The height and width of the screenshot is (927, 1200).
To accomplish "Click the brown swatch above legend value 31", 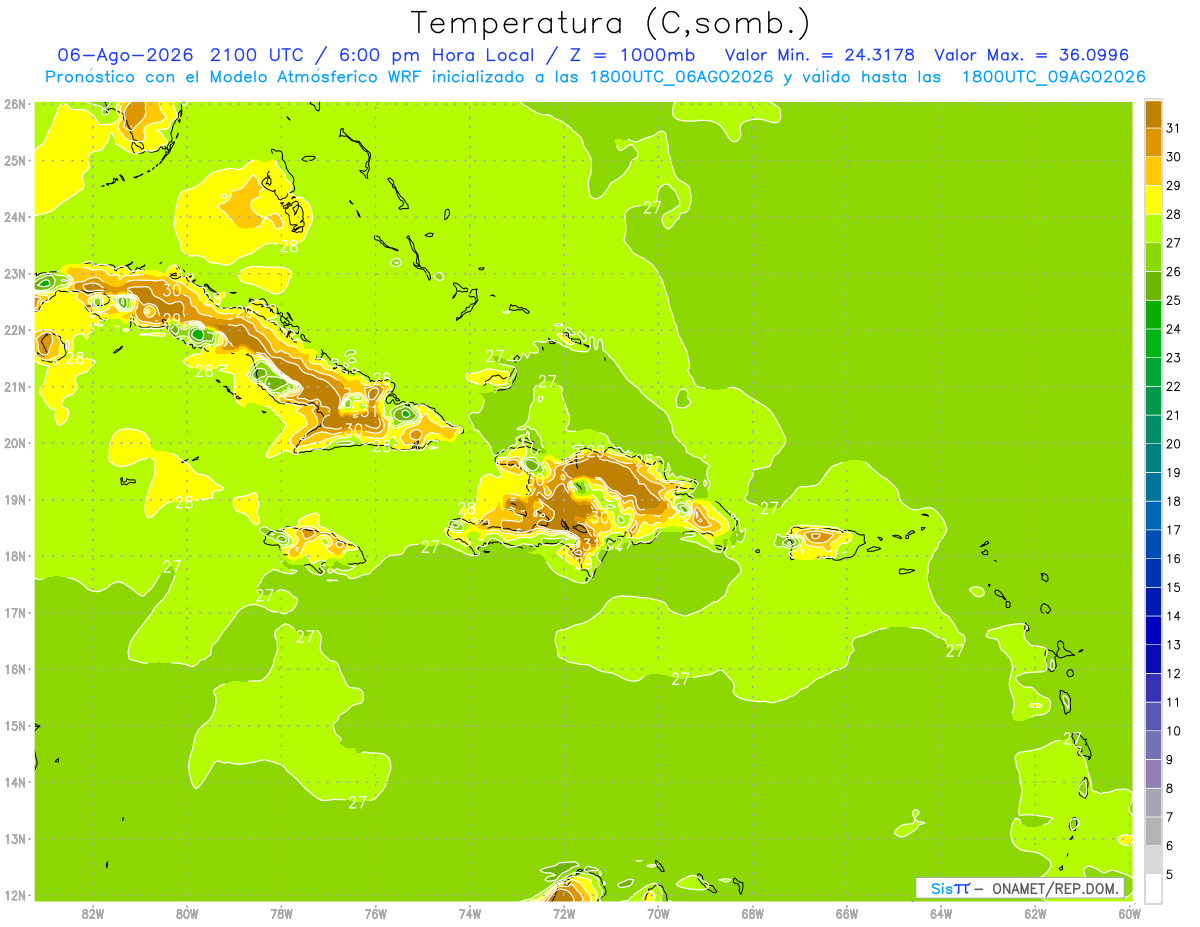I will [x=1153, y=114].
